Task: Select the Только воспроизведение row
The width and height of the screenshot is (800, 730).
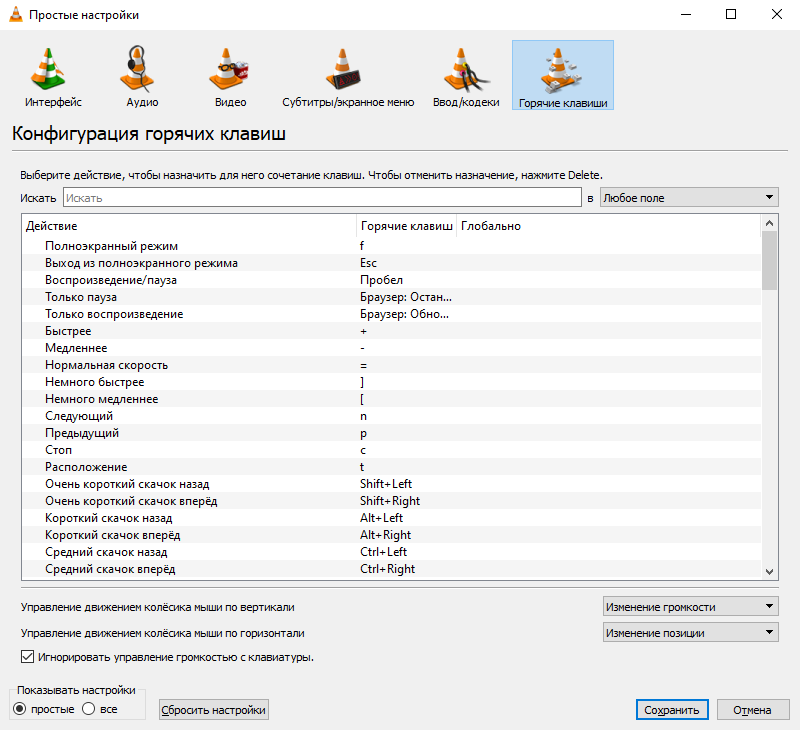Action: (391, 314)
